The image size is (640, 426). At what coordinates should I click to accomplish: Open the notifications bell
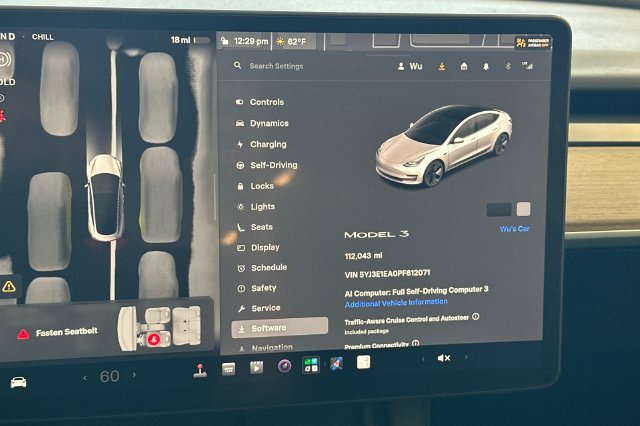point(486,66)
